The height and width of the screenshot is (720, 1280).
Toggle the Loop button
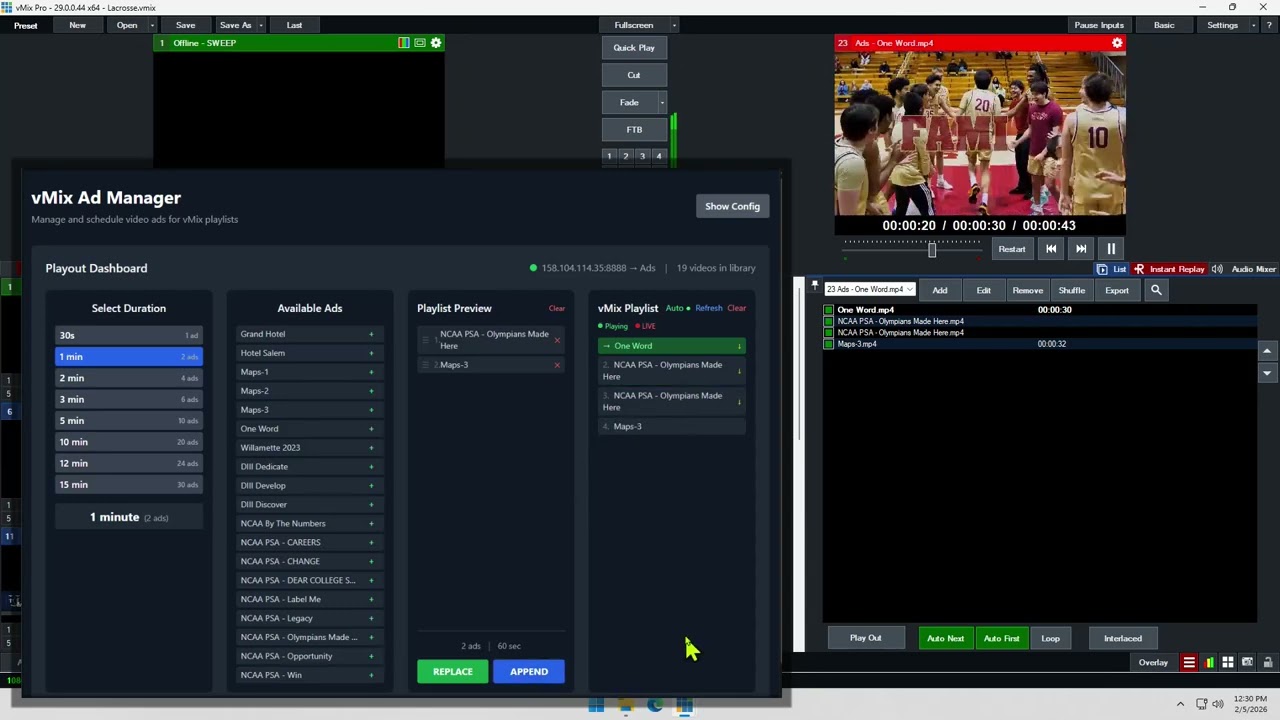click(1050, 638)
